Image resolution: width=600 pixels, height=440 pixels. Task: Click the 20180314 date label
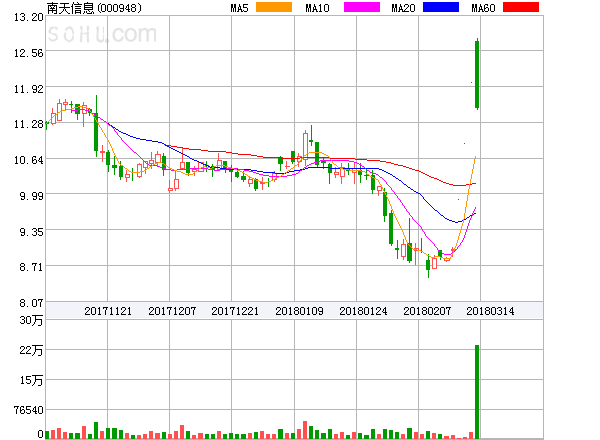pos(490,311)
